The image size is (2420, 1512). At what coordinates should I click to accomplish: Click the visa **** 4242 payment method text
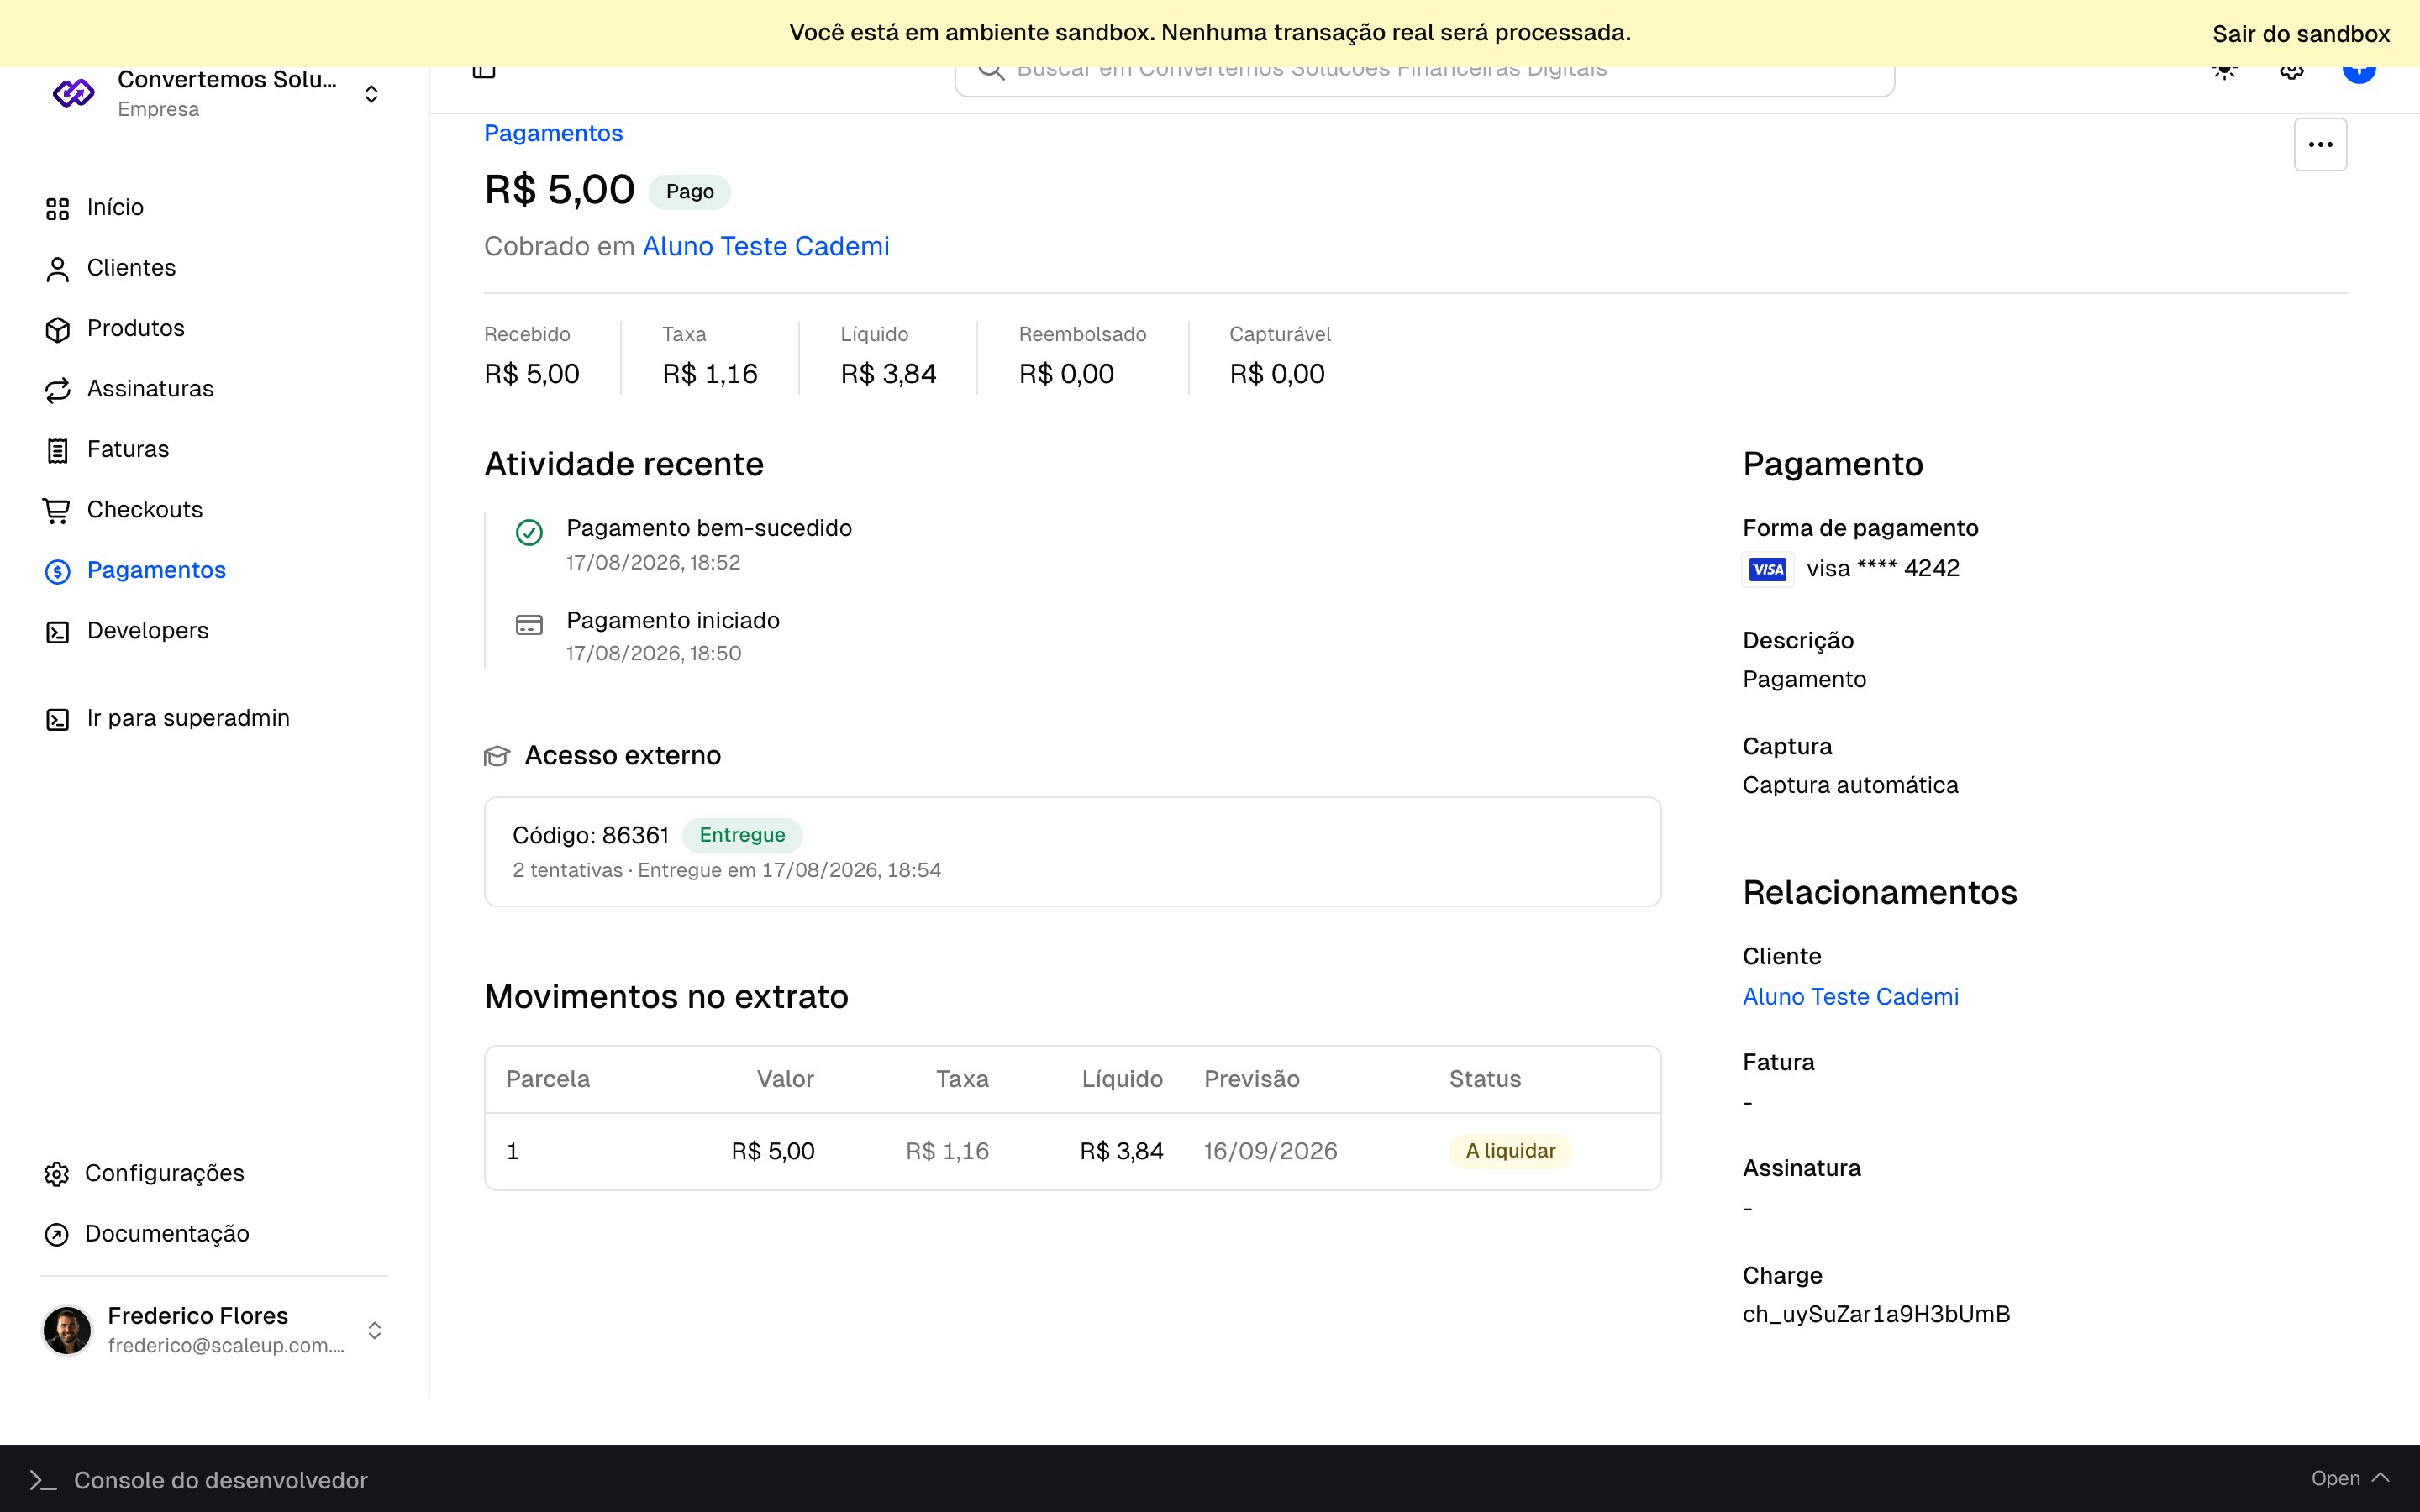1882,569
